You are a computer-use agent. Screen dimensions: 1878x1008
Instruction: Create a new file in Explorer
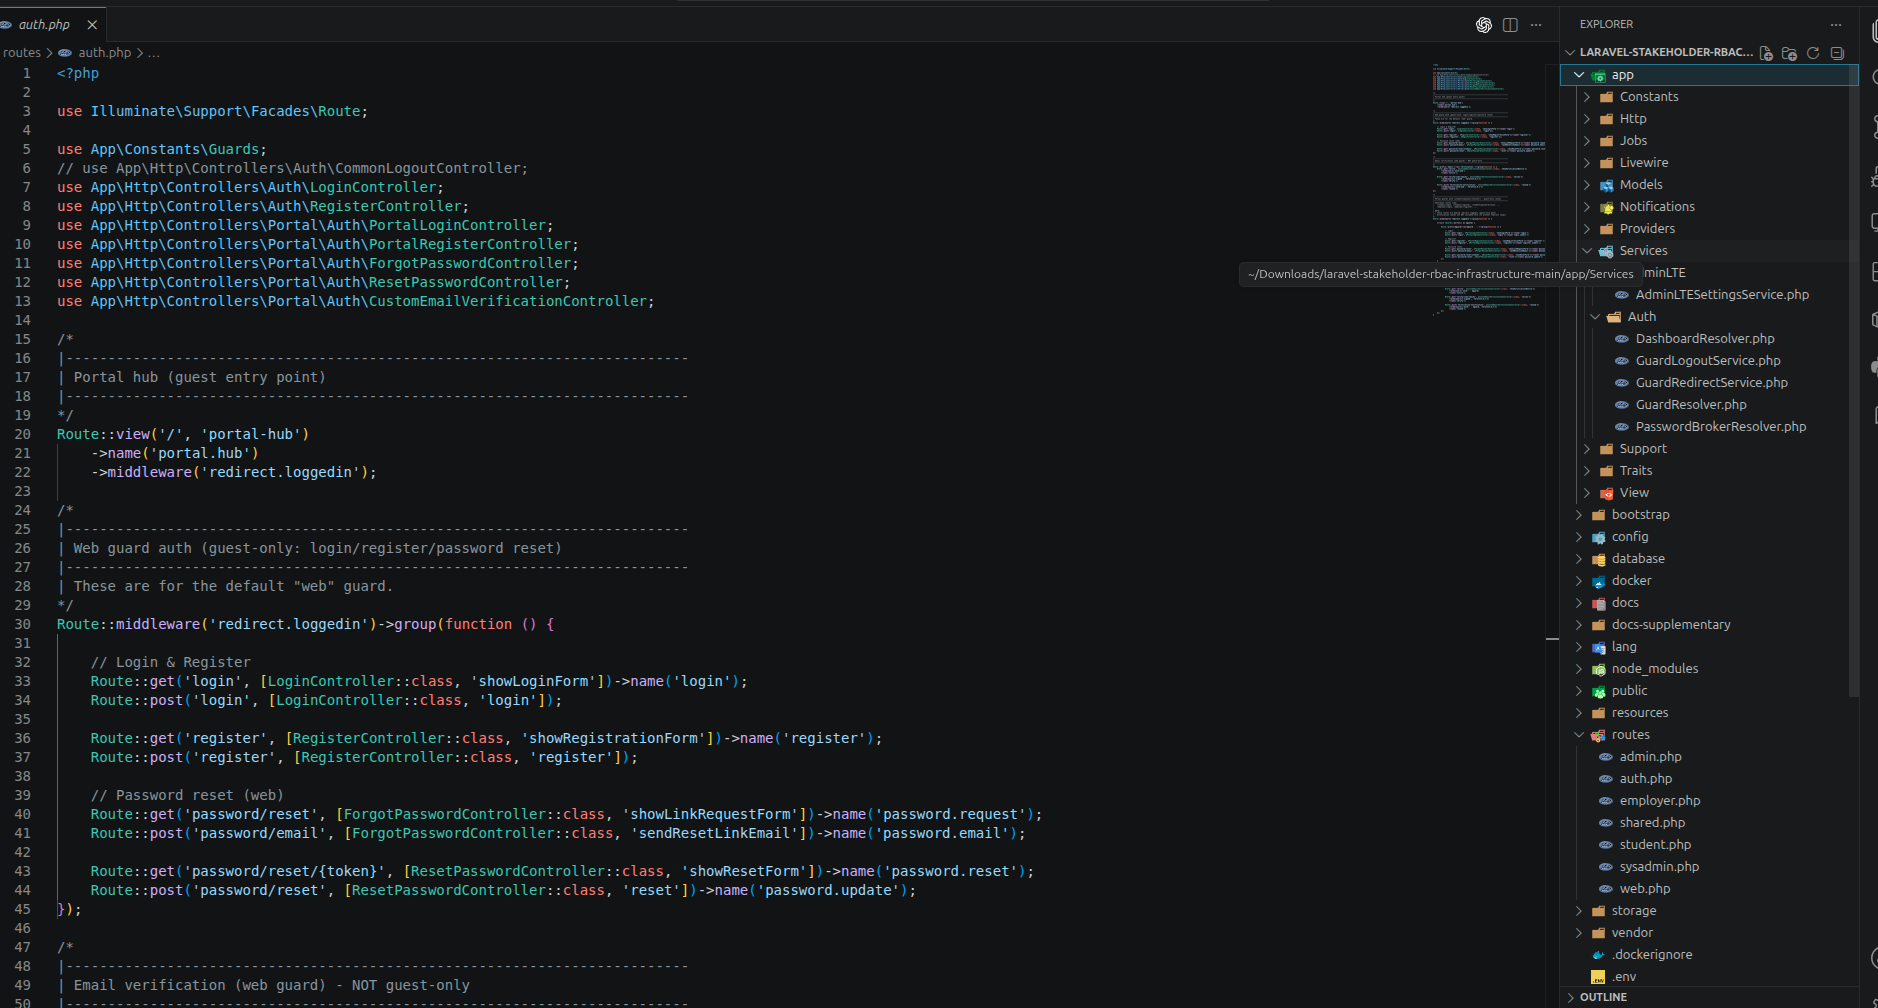pyautogui.click(x=1766, y=53)
